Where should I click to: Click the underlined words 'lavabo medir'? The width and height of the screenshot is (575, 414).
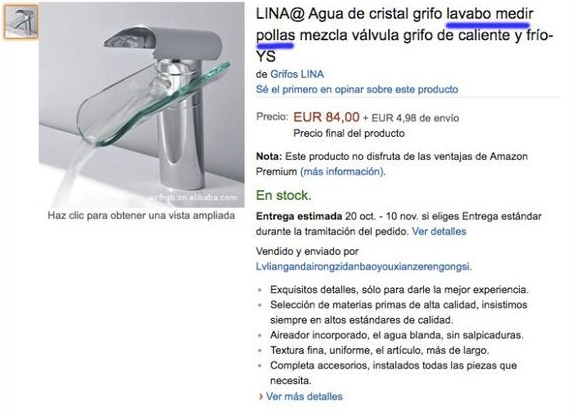click(x=490, y=15)
